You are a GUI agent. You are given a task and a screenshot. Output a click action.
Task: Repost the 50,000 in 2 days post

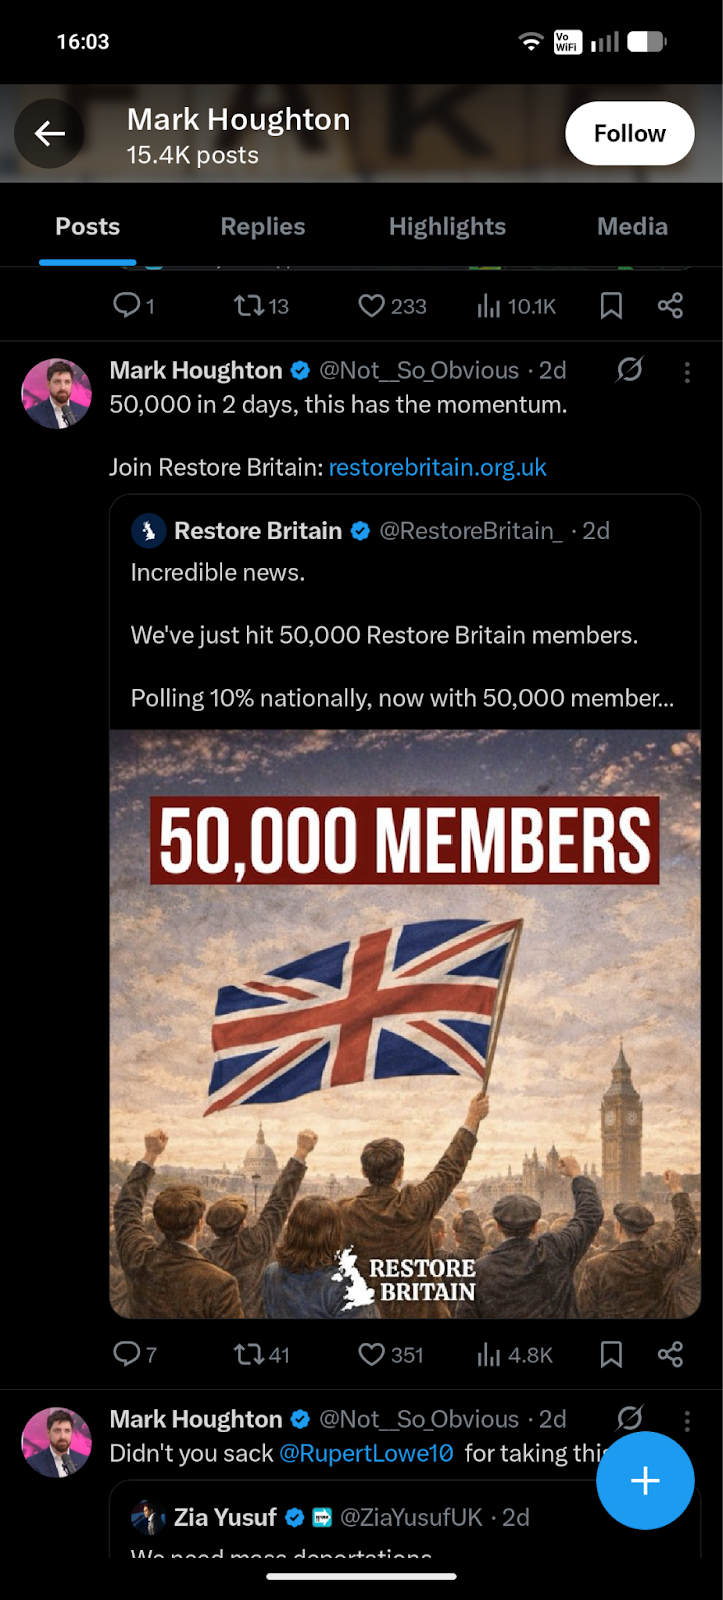coord(248,1355)
